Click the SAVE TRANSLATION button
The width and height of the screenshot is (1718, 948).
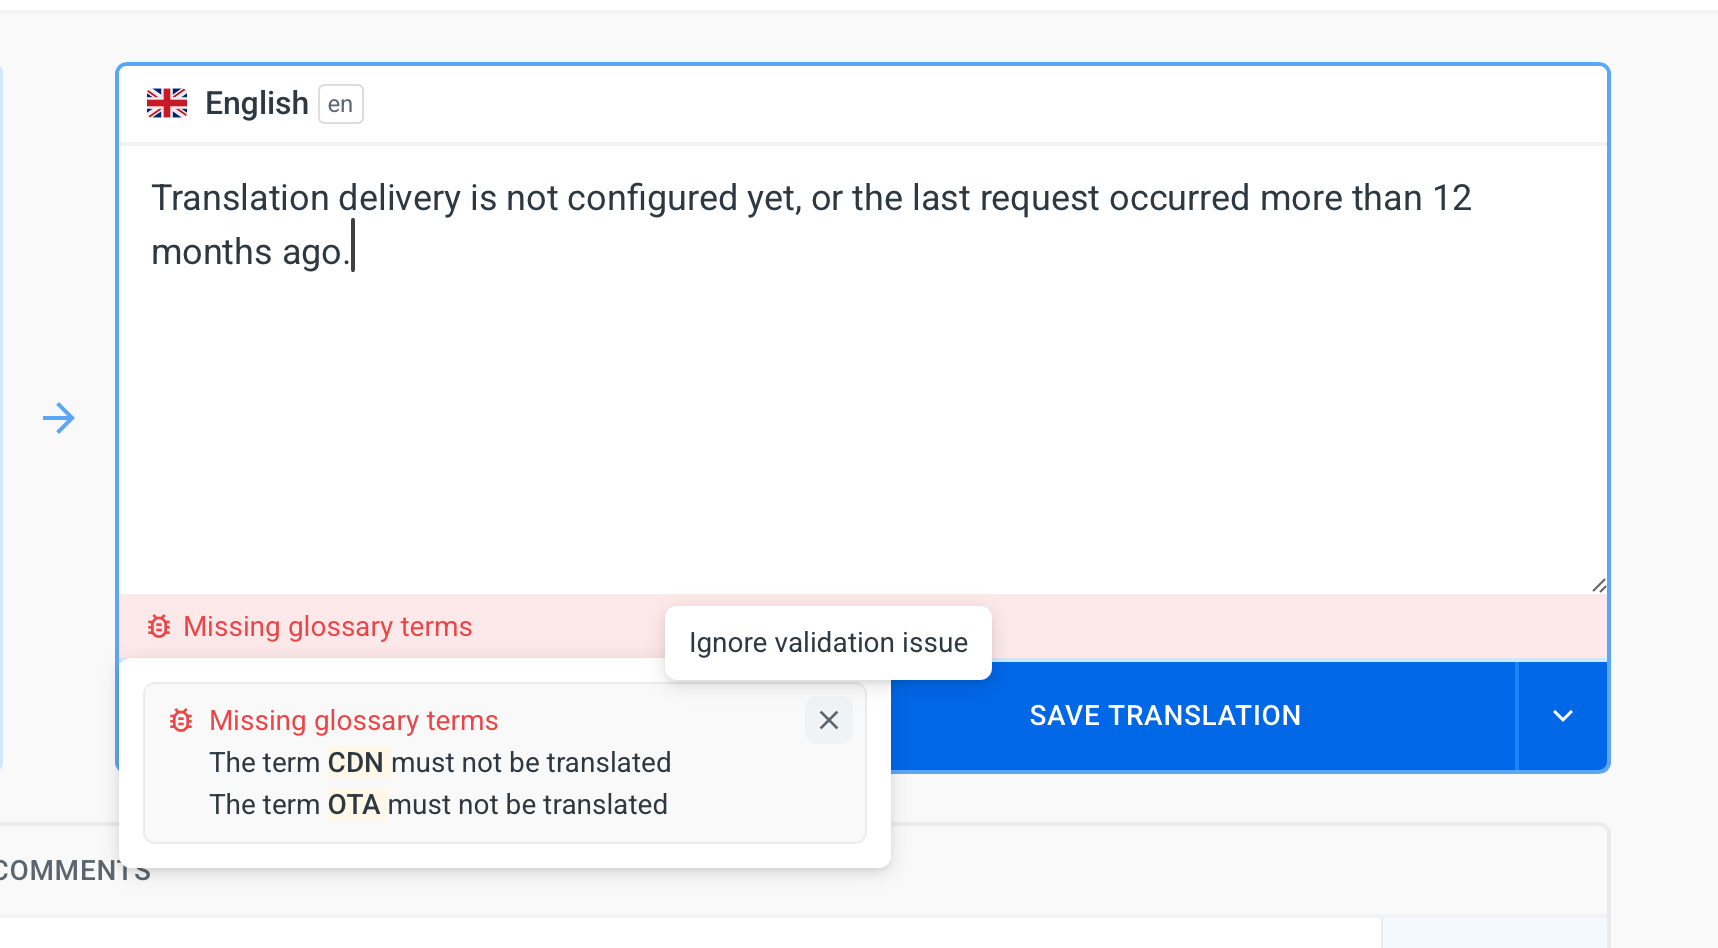pyautogui.click(x=1165, y=716)
